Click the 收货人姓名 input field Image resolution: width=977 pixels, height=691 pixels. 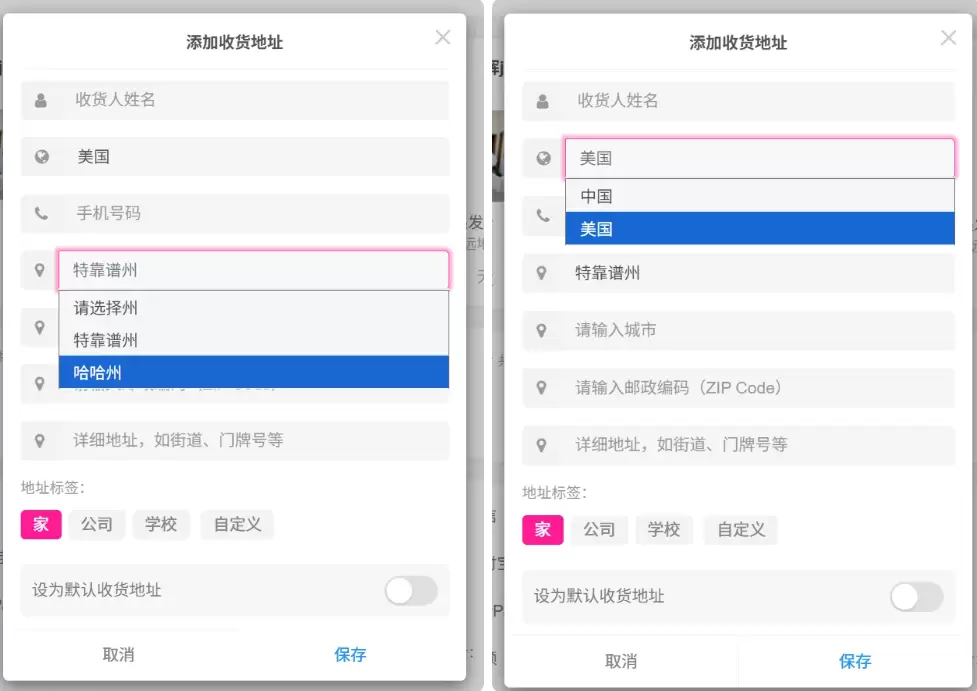coord(250,100)
